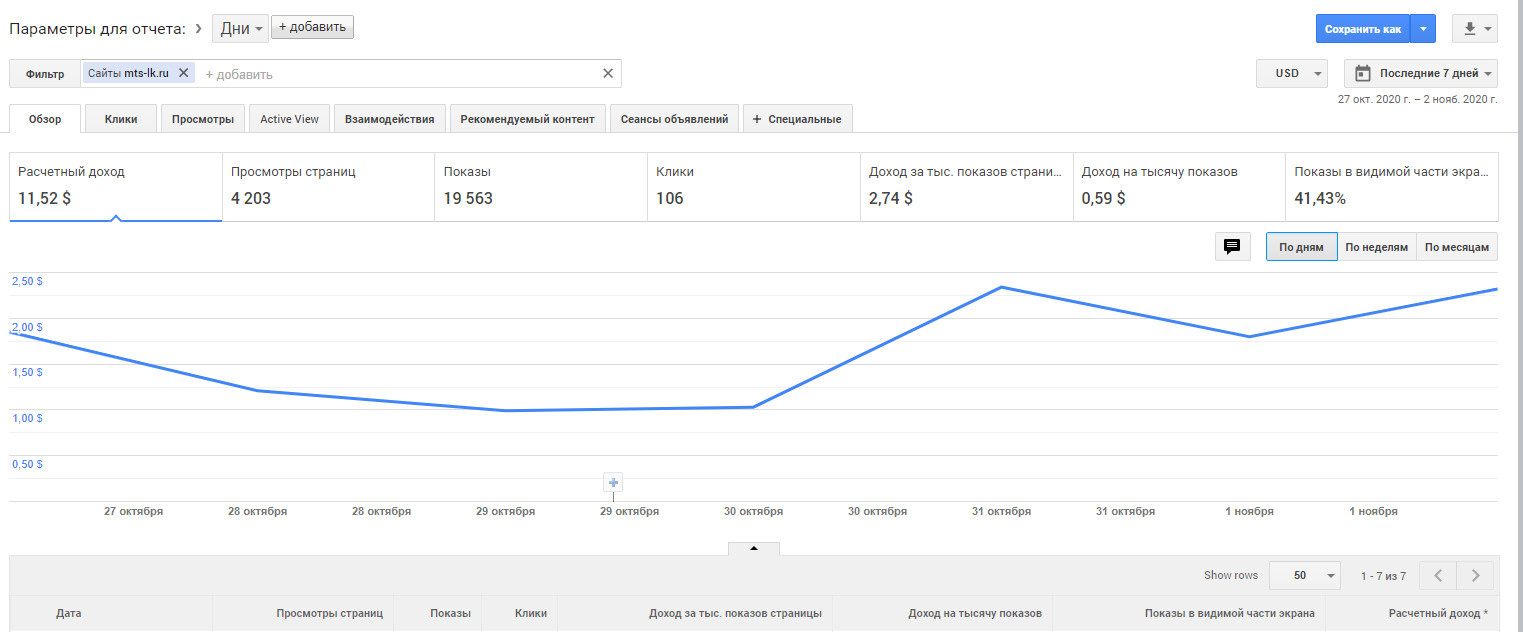Select the По дням chart view

[x=1301, y=247]
